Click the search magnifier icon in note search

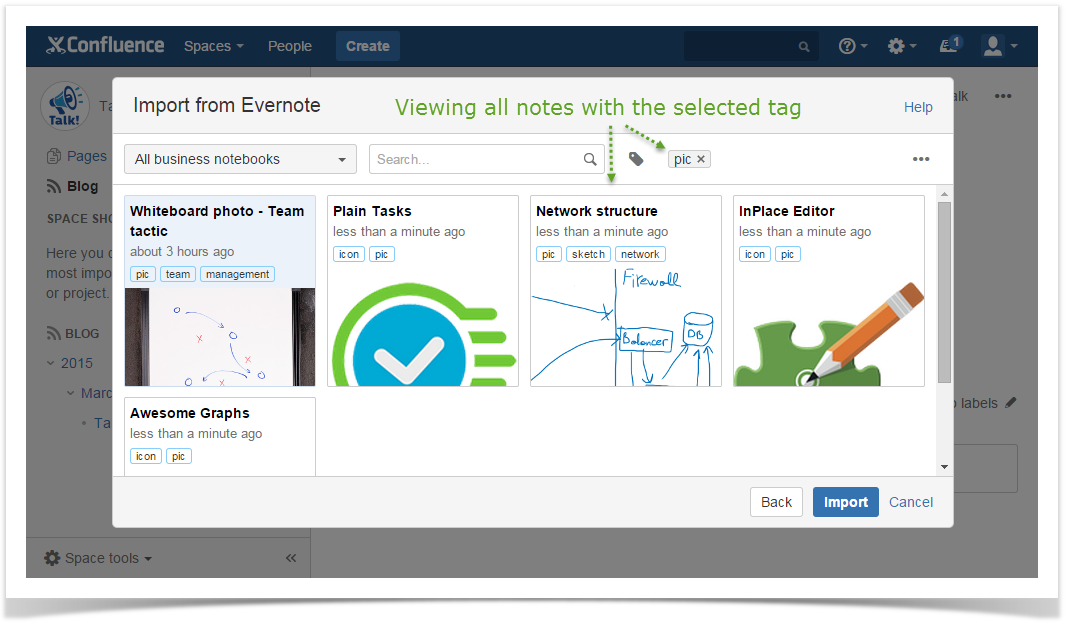click(590, 159)
